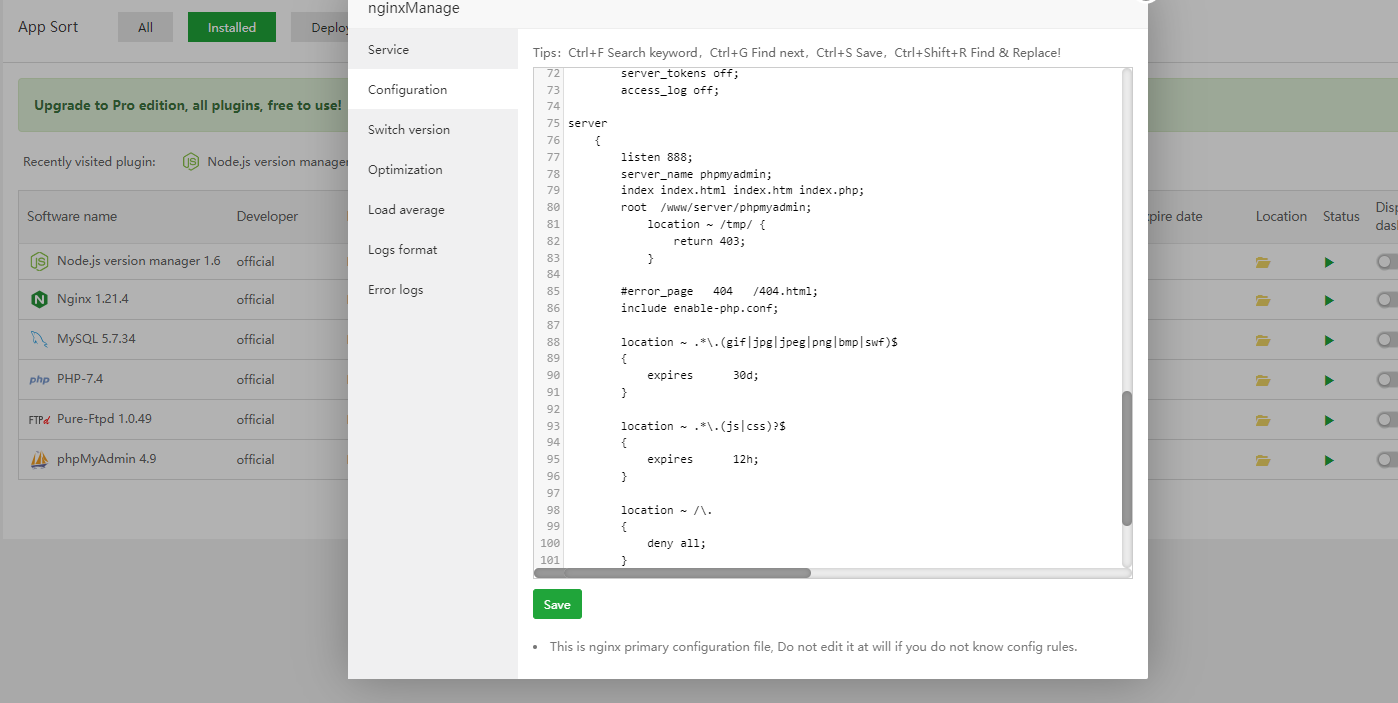1398x703 pixels.
Task: Click the Software name column header
Action: click(72, 216)
